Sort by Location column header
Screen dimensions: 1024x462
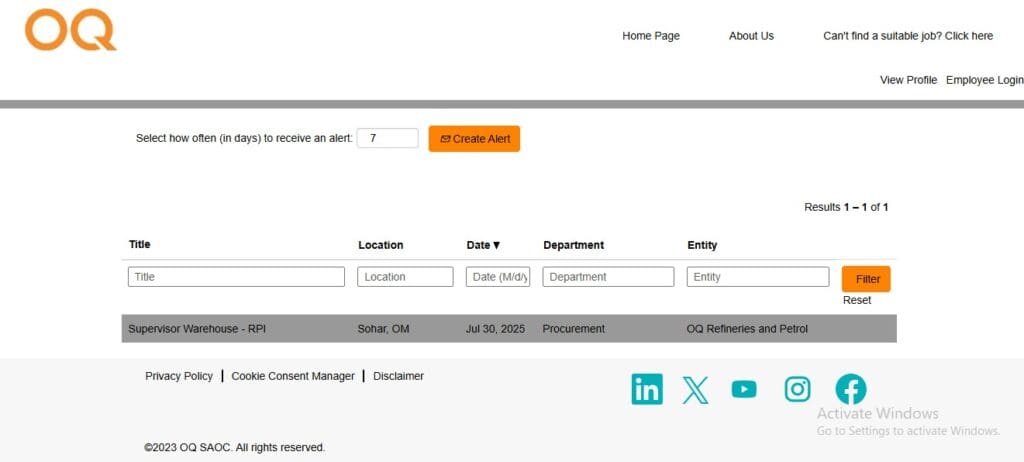(x=380, y=245)
